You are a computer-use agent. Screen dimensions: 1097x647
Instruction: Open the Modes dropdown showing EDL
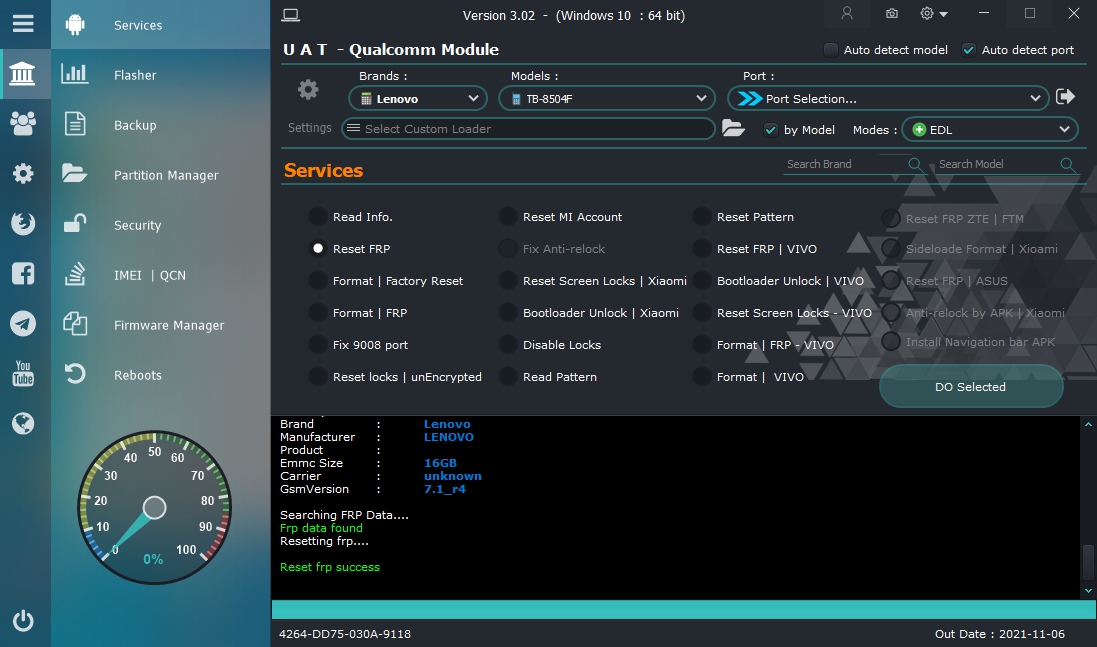[x=989, y=129]
